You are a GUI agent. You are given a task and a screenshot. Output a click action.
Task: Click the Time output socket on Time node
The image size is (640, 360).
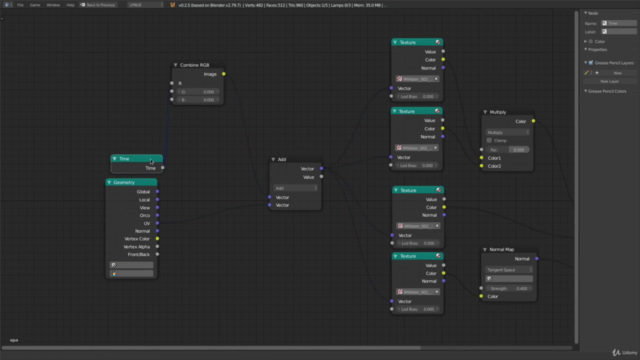coord(162,168)
